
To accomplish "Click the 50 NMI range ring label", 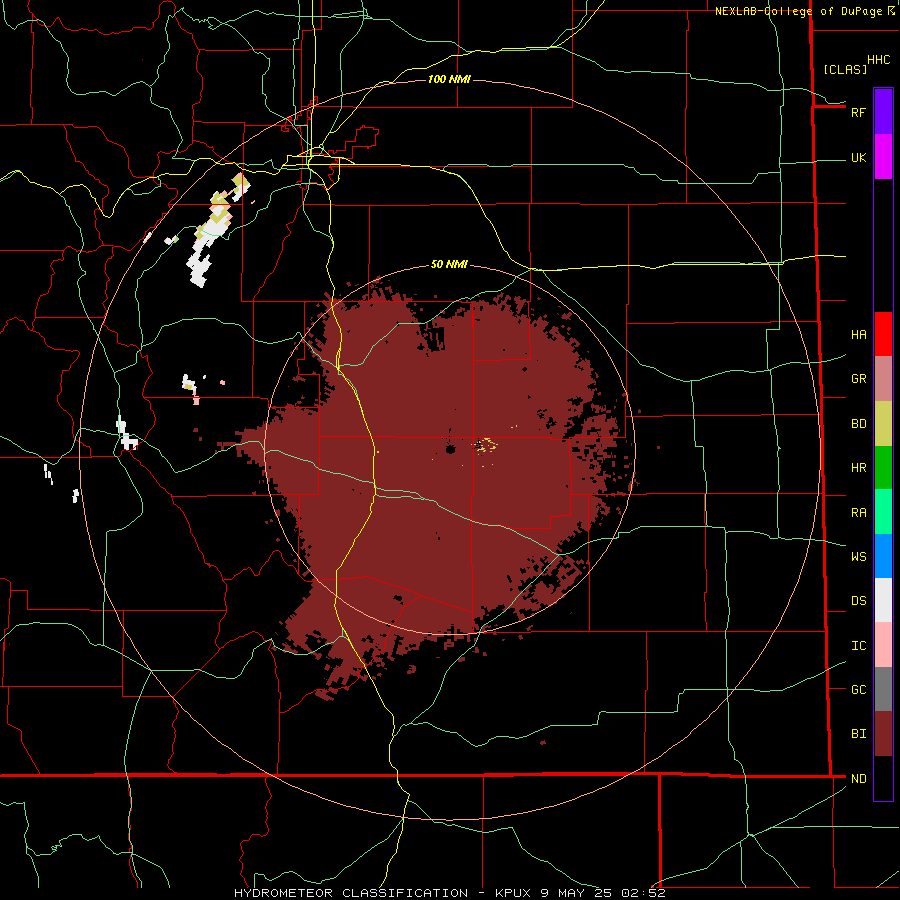I will [x=449, y=265].
